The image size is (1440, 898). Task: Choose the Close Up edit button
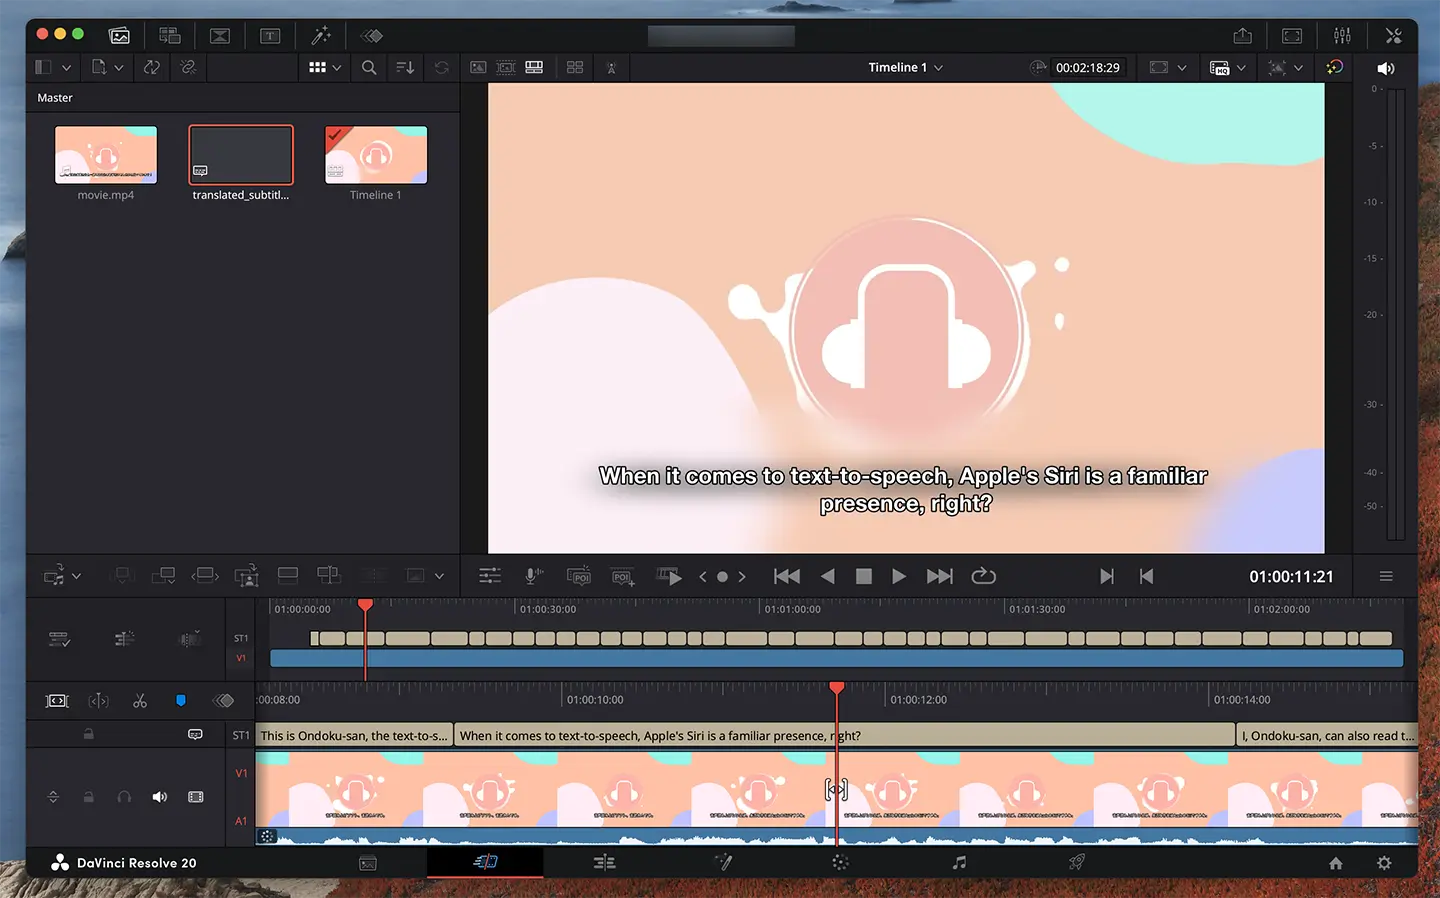click(246, 576)
